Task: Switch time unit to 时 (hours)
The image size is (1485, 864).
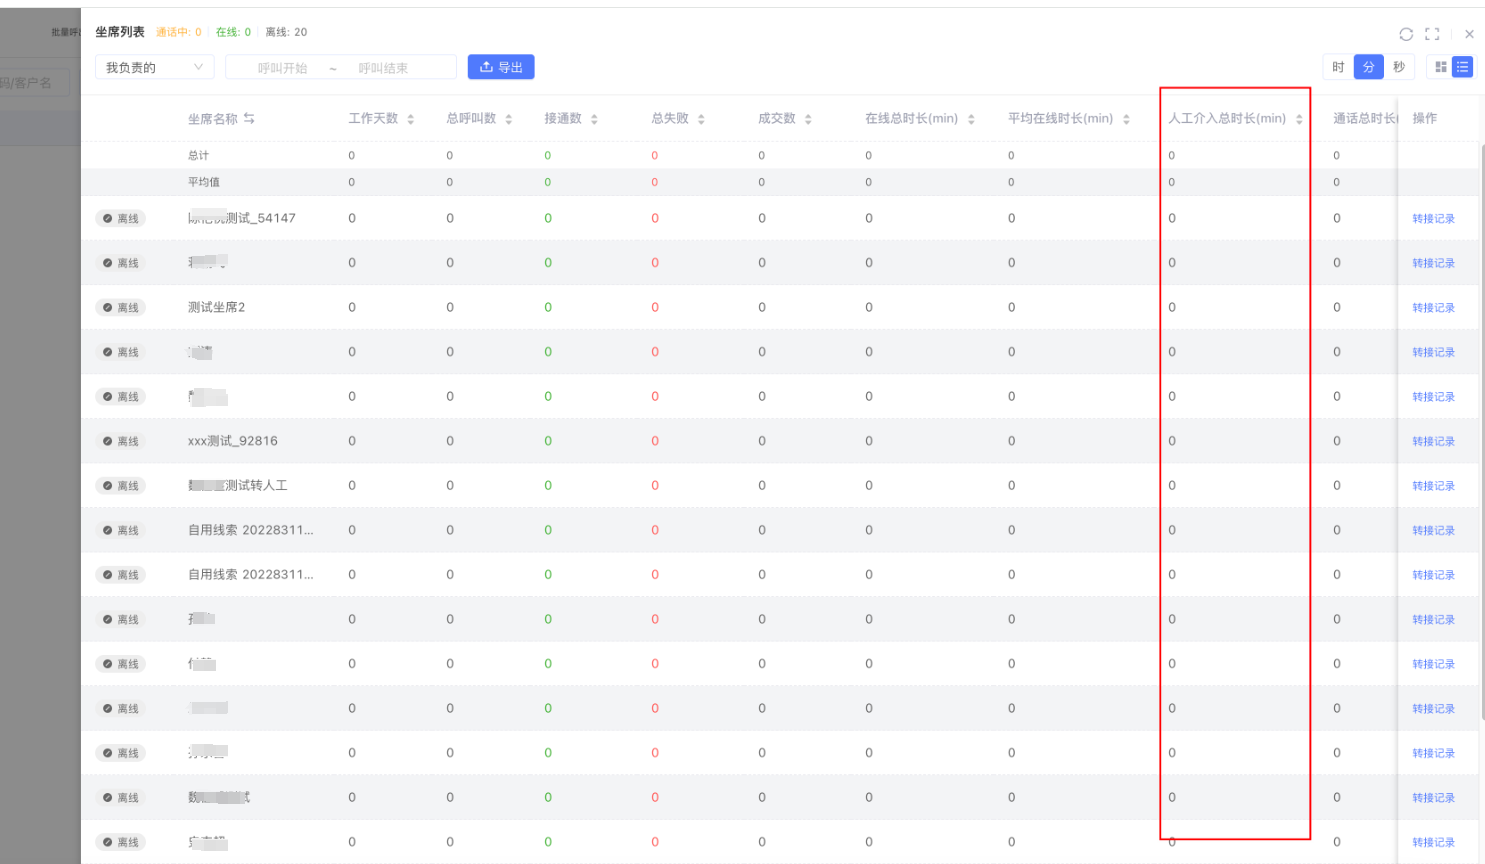Action: [1338, 67]
